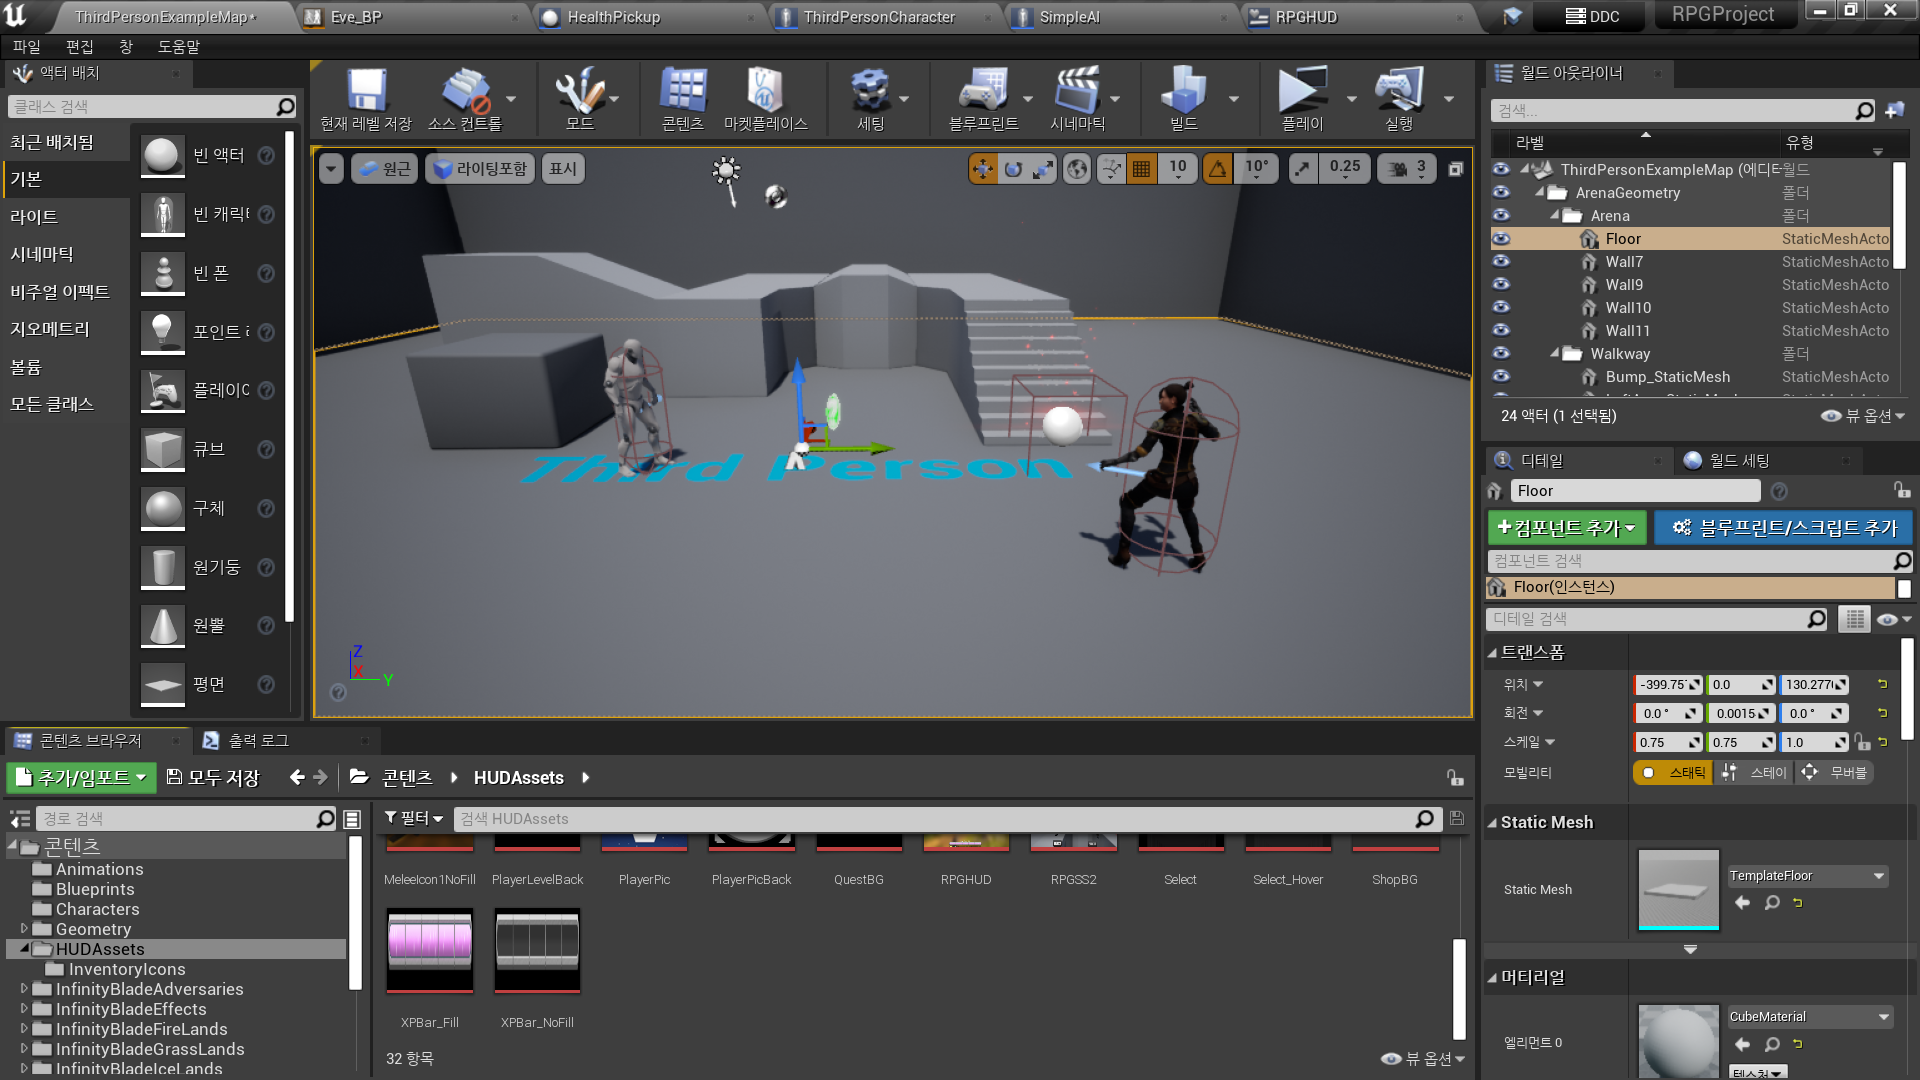Click the Build toolbar icon
This screenshot has width=1920, height=1080.
click(1184, 92)
